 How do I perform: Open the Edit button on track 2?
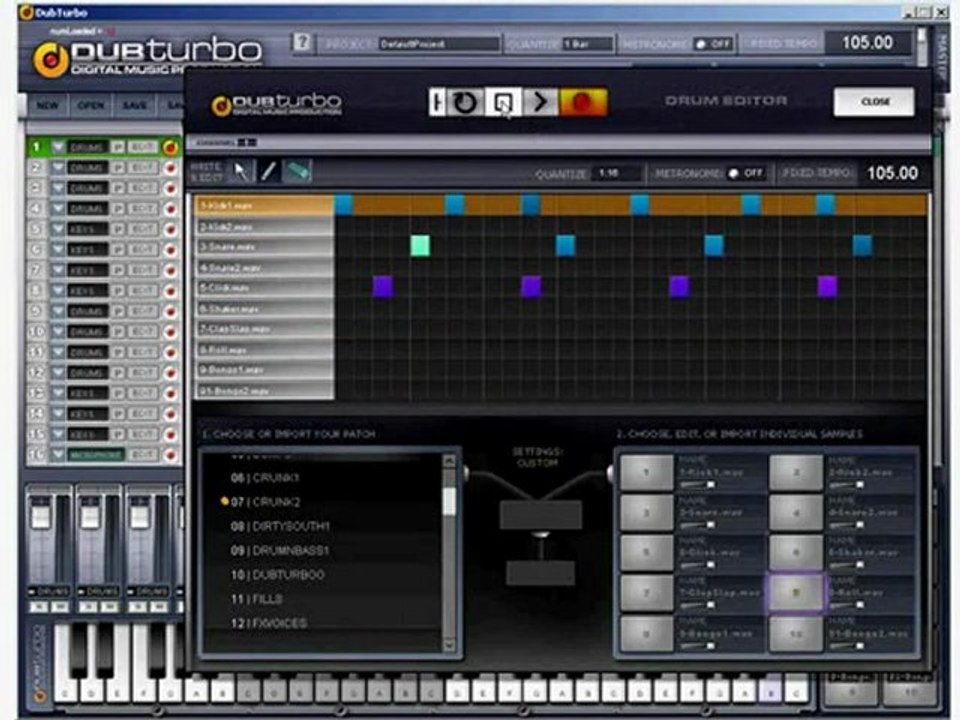point(143,168)
